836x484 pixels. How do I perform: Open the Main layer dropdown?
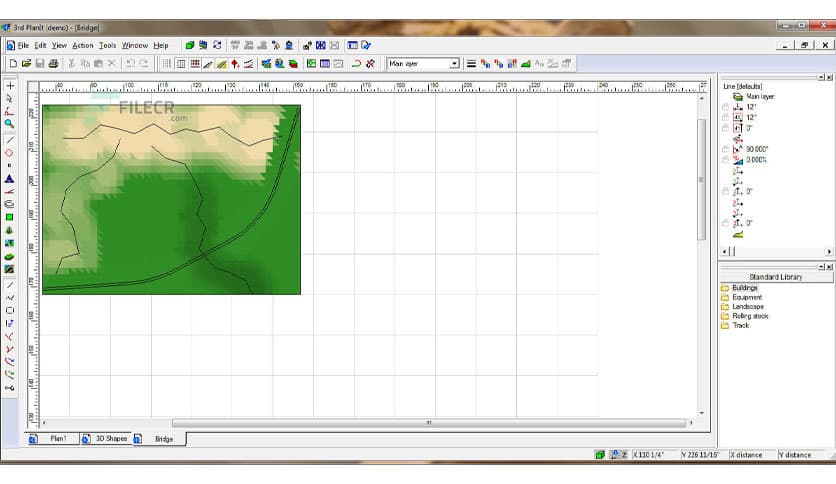click(454, 63)
